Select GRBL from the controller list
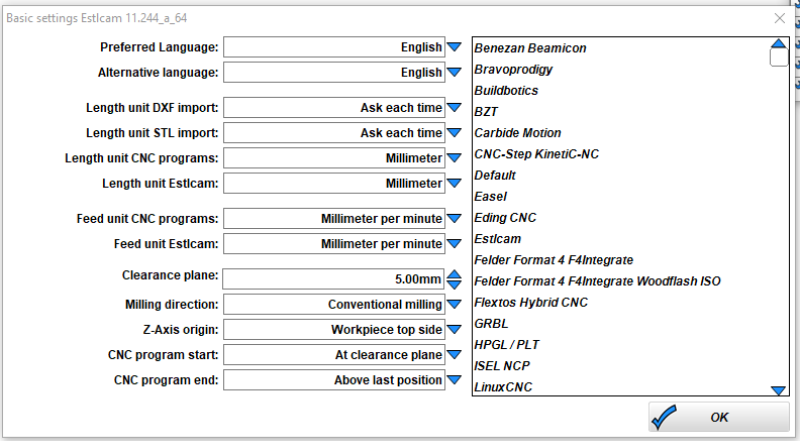800x441 pixels. (491, 324)
